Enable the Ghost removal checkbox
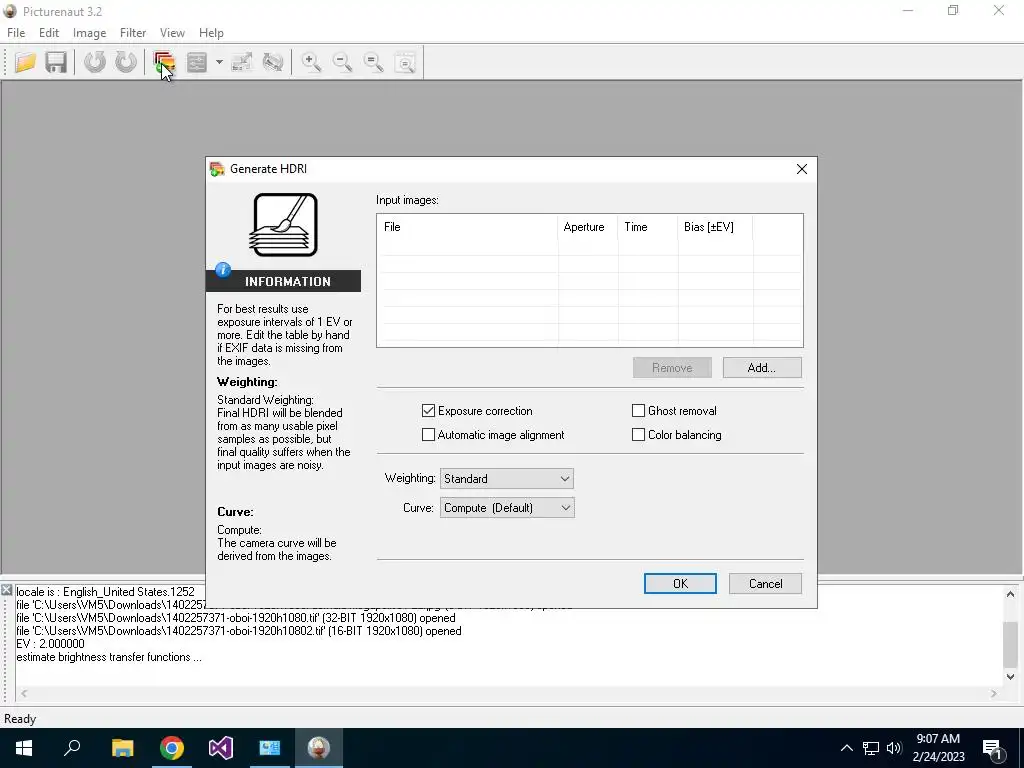Viewport: 1024px width, 768px height. coord(639,411)
